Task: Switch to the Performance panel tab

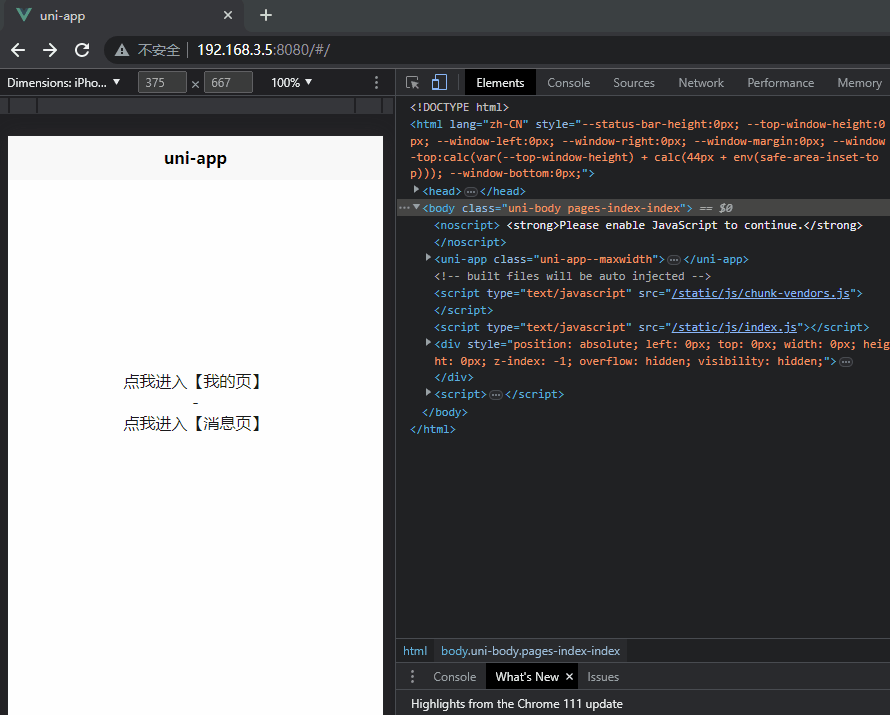Action: click(x=780, y=83)
